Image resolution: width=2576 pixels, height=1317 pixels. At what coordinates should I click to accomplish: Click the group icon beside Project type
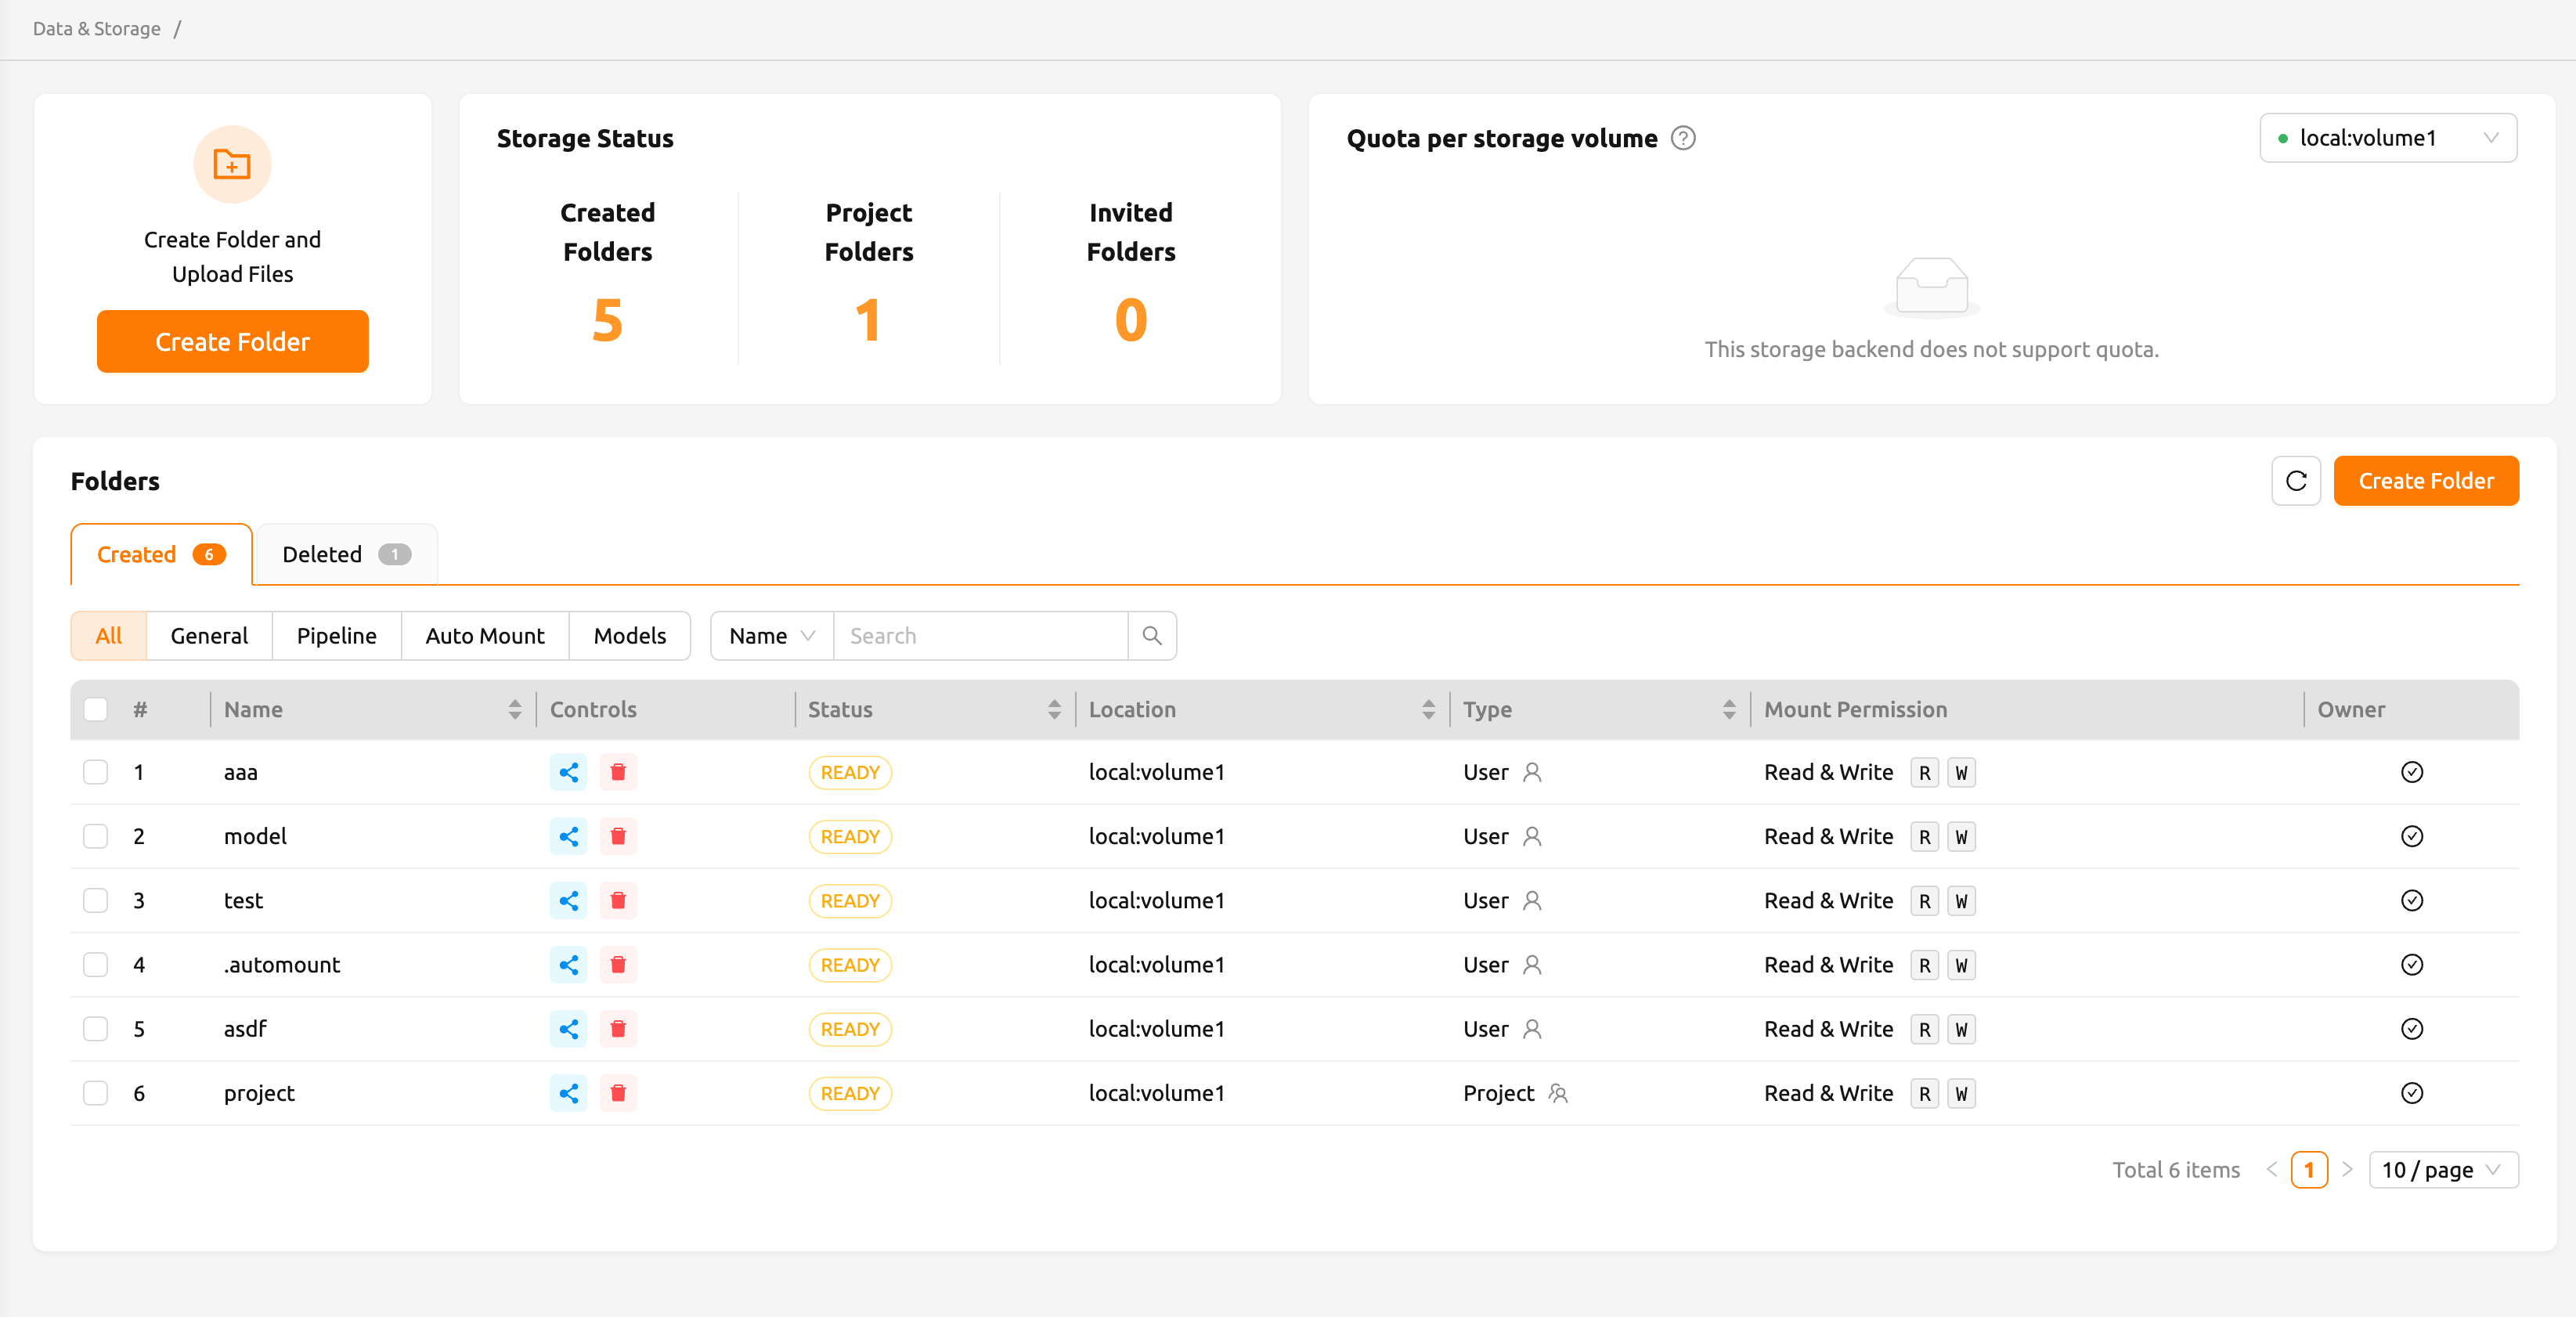click(1558, 1093)
